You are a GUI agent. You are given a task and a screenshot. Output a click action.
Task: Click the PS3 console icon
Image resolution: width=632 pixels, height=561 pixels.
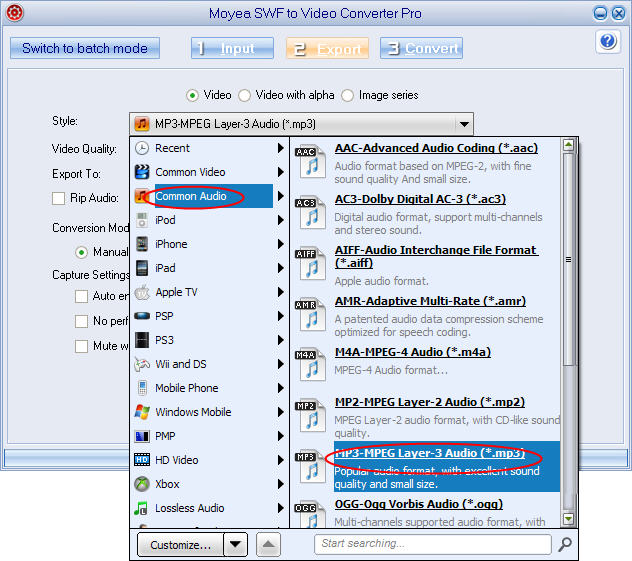tap(142, 340)
